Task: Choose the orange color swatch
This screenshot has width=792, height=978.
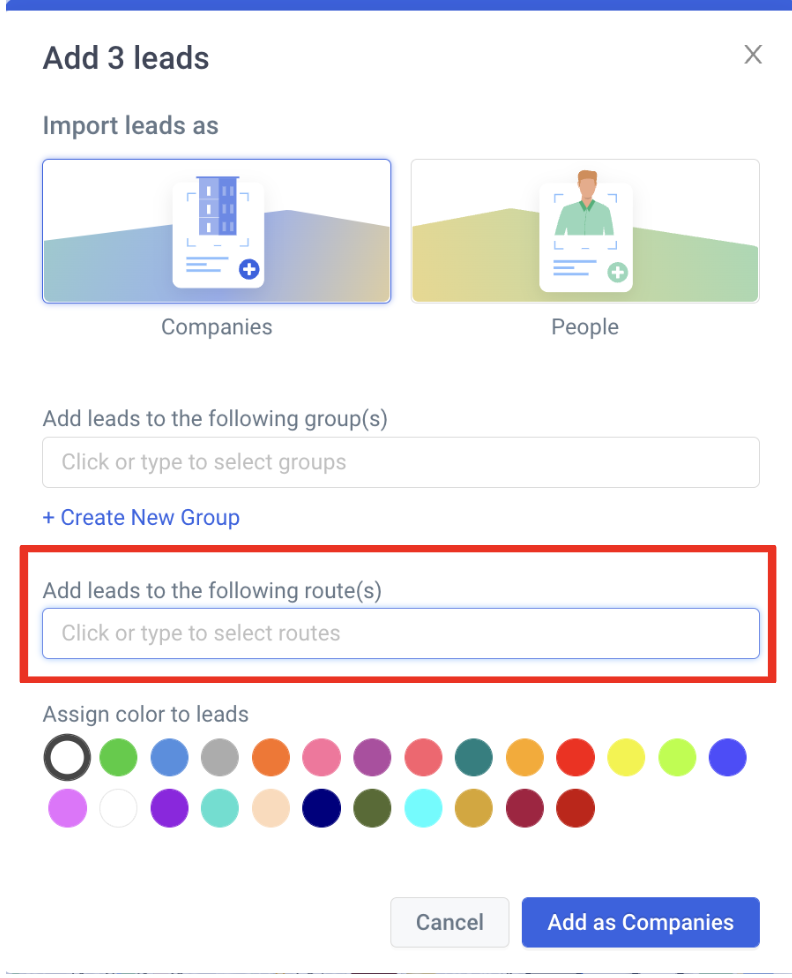Action: [271, 757]
